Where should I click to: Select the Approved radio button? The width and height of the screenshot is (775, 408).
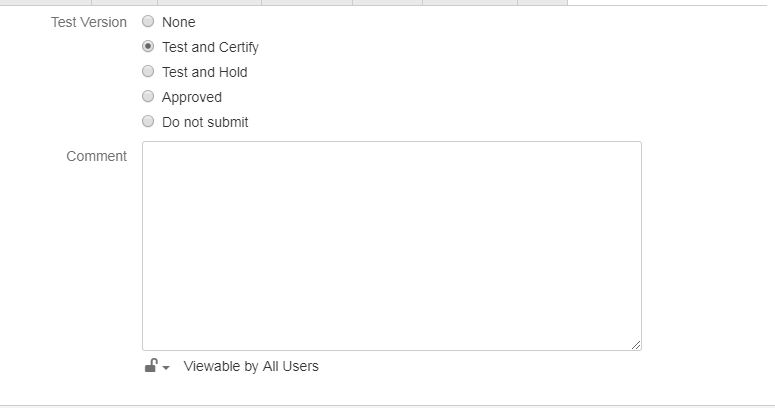tap(148, 96)
